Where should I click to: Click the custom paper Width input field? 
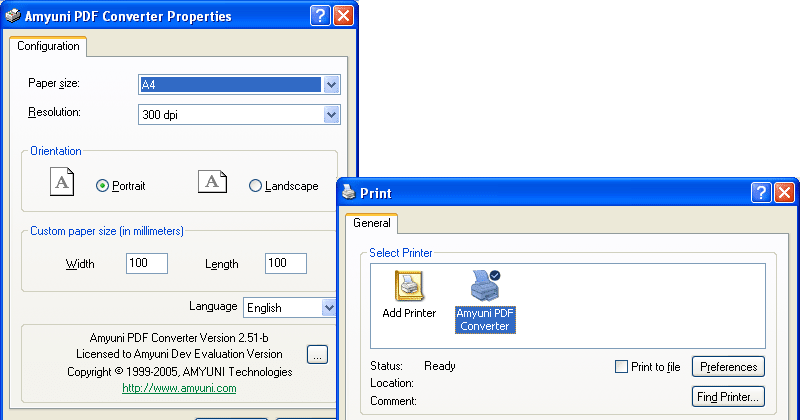coord(147,263)
